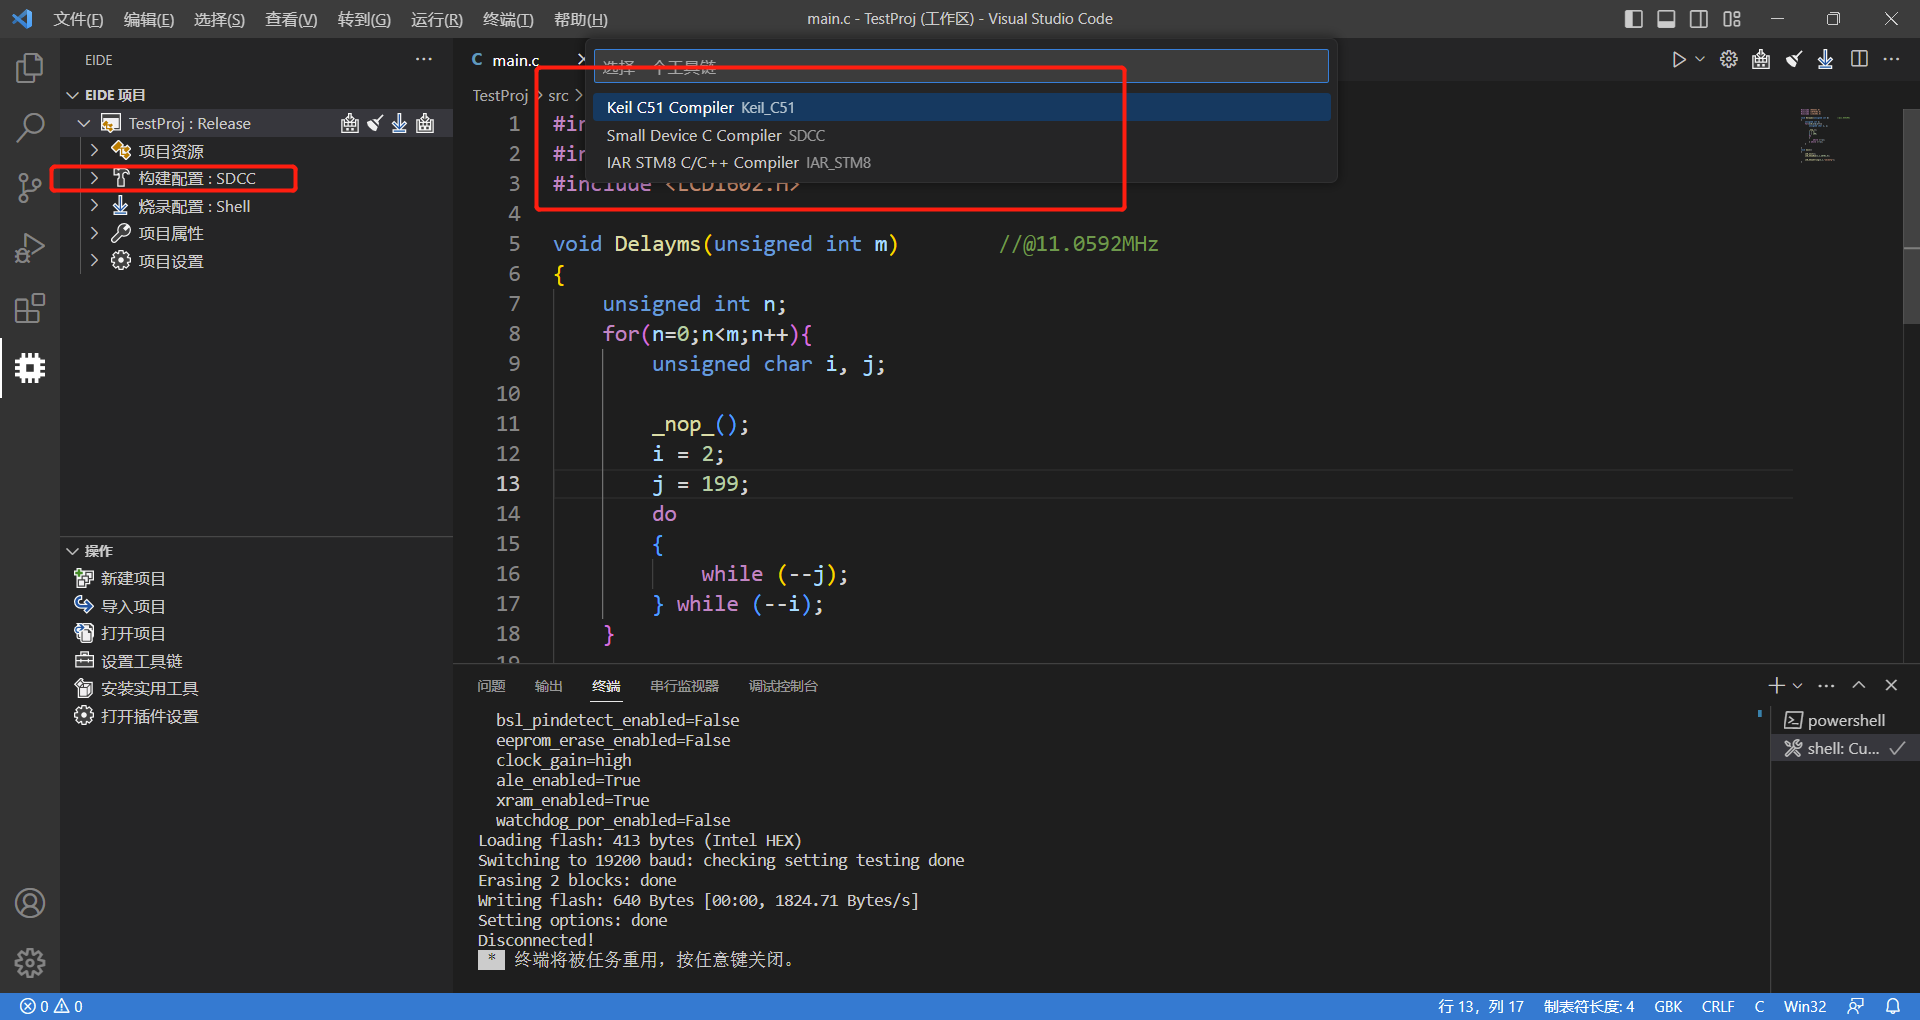The height and width of the screenshot is (1020, 1920).
Task: Toggle Secondary Side Bar layout button
Action: 1699,19
